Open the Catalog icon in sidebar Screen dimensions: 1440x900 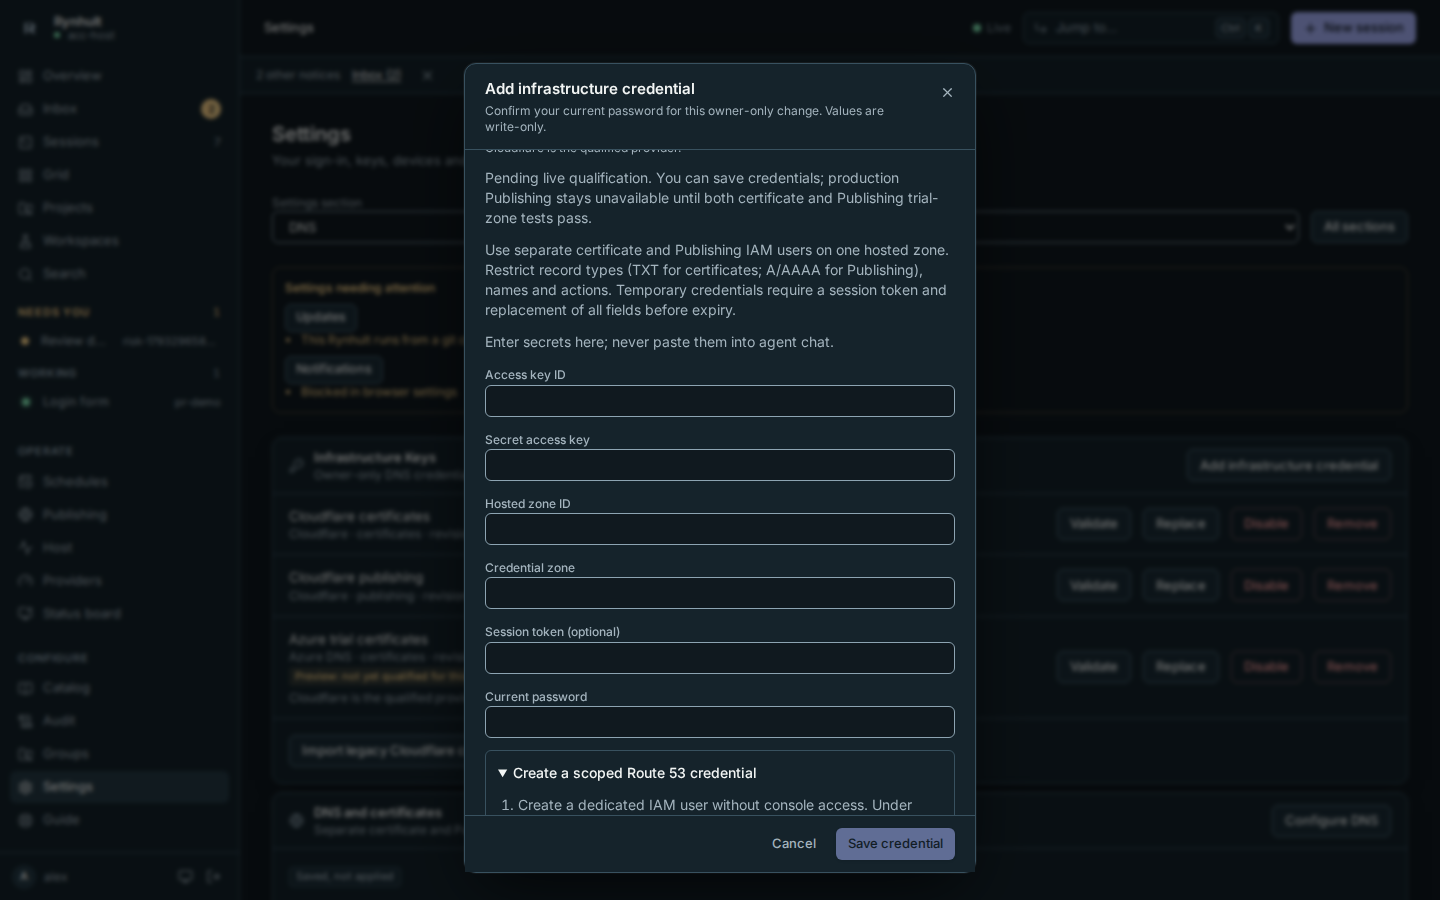26,688
